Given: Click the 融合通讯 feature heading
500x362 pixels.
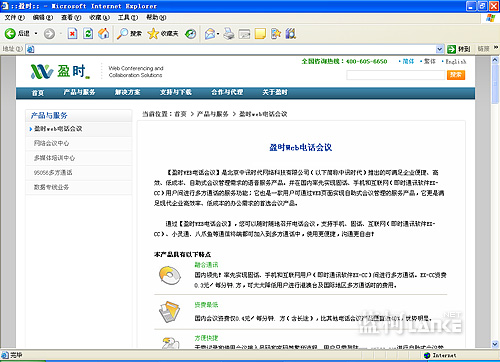Looking at the screenshot, I should [x=206, y=265].
